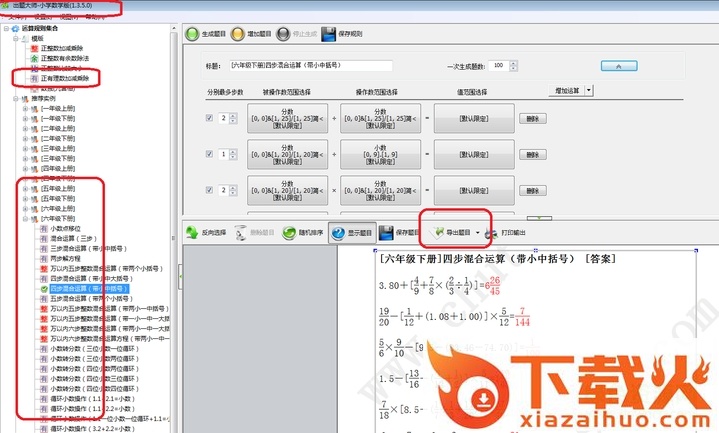Select 三步混合运算（带小中括号） tree item
719x433 pixels.
(x=88, y=249)
